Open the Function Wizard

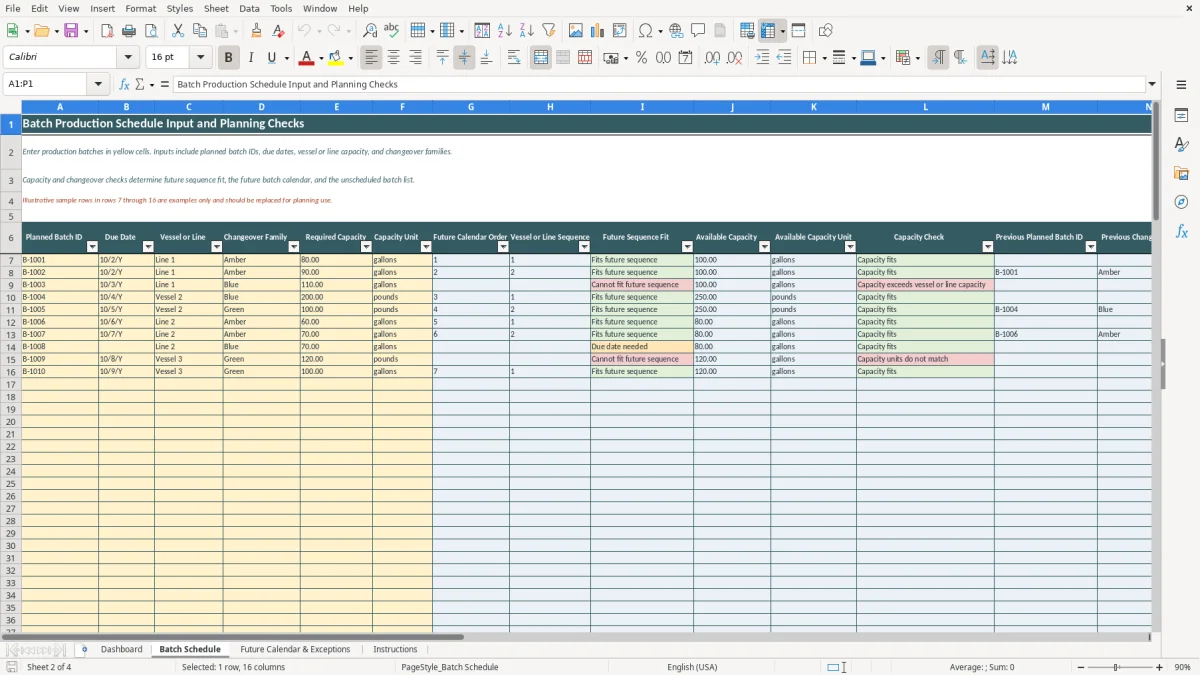[124, 84]
